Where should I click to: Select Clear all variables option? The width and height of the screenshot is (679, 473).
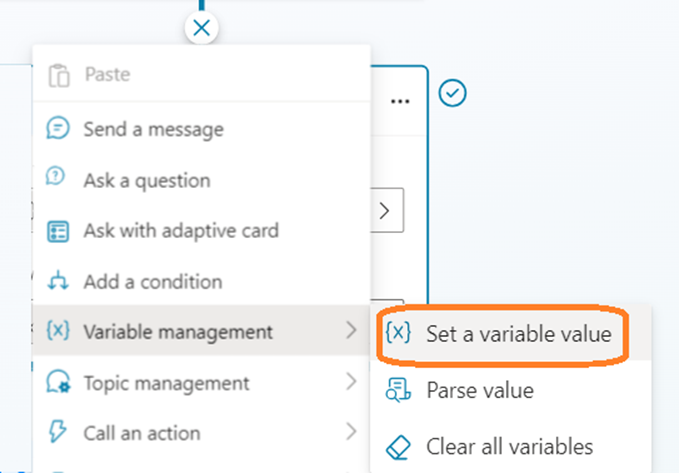509,446
